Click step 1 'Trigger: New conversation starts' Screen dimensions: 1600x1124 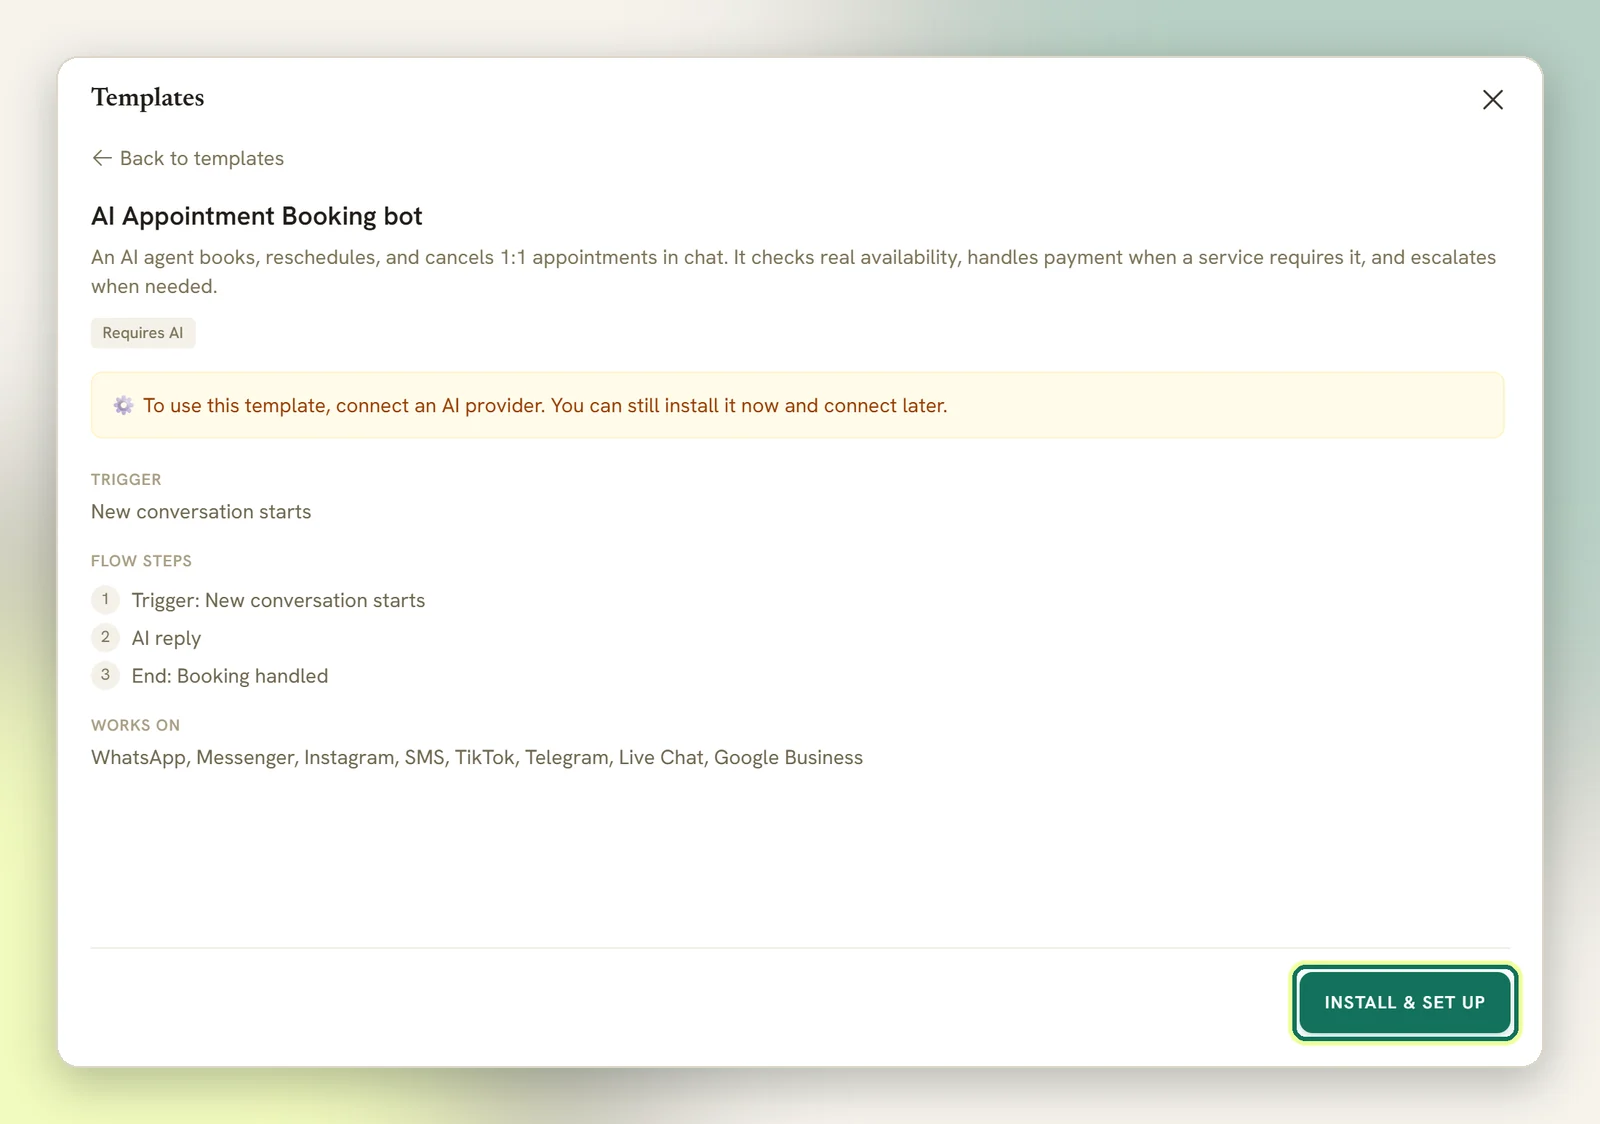[x=278, y=600]
